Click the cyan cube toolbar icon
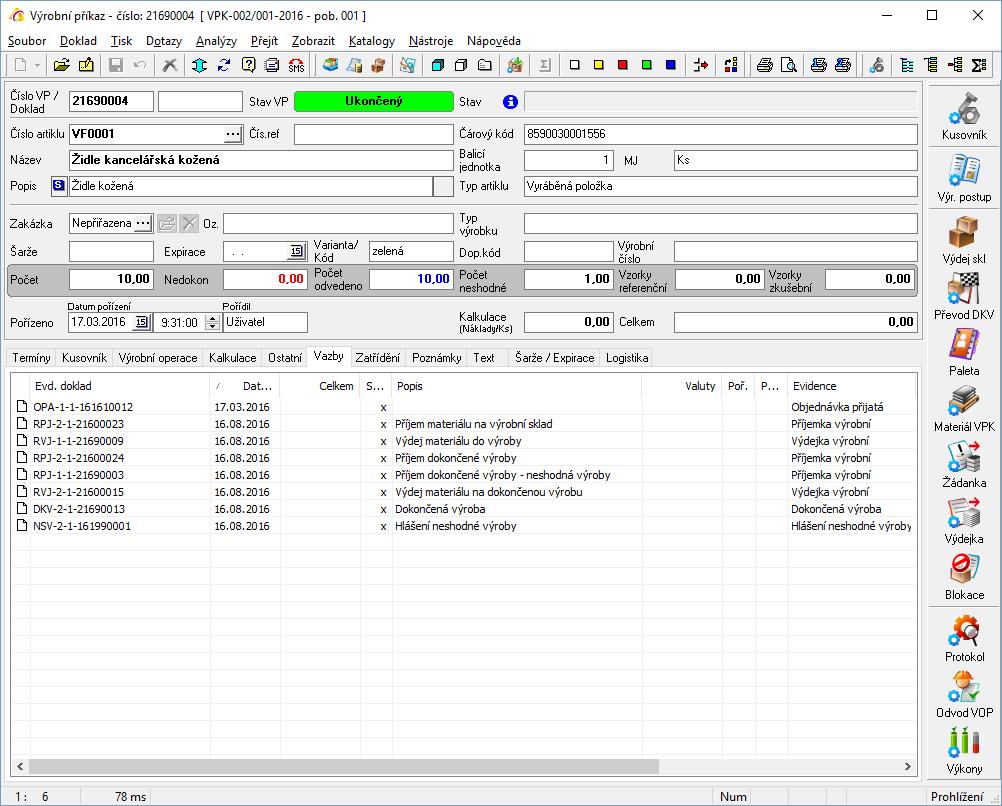1002x806 pixels. point(438,65)
